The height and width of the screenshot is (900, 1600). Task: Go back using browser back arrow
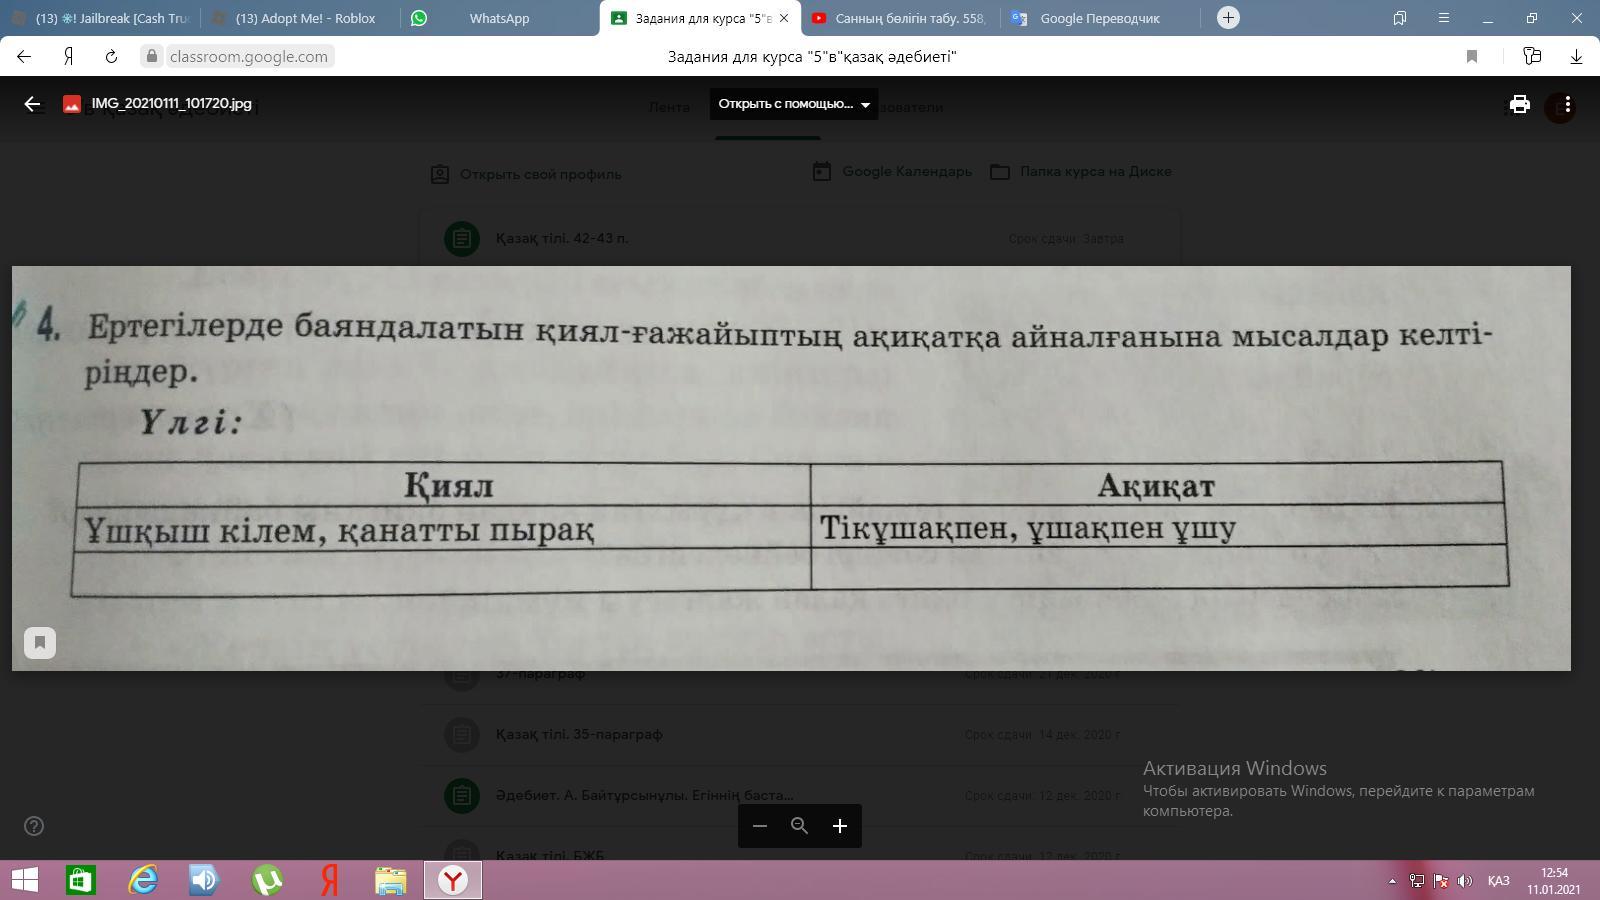coord(24,57)
